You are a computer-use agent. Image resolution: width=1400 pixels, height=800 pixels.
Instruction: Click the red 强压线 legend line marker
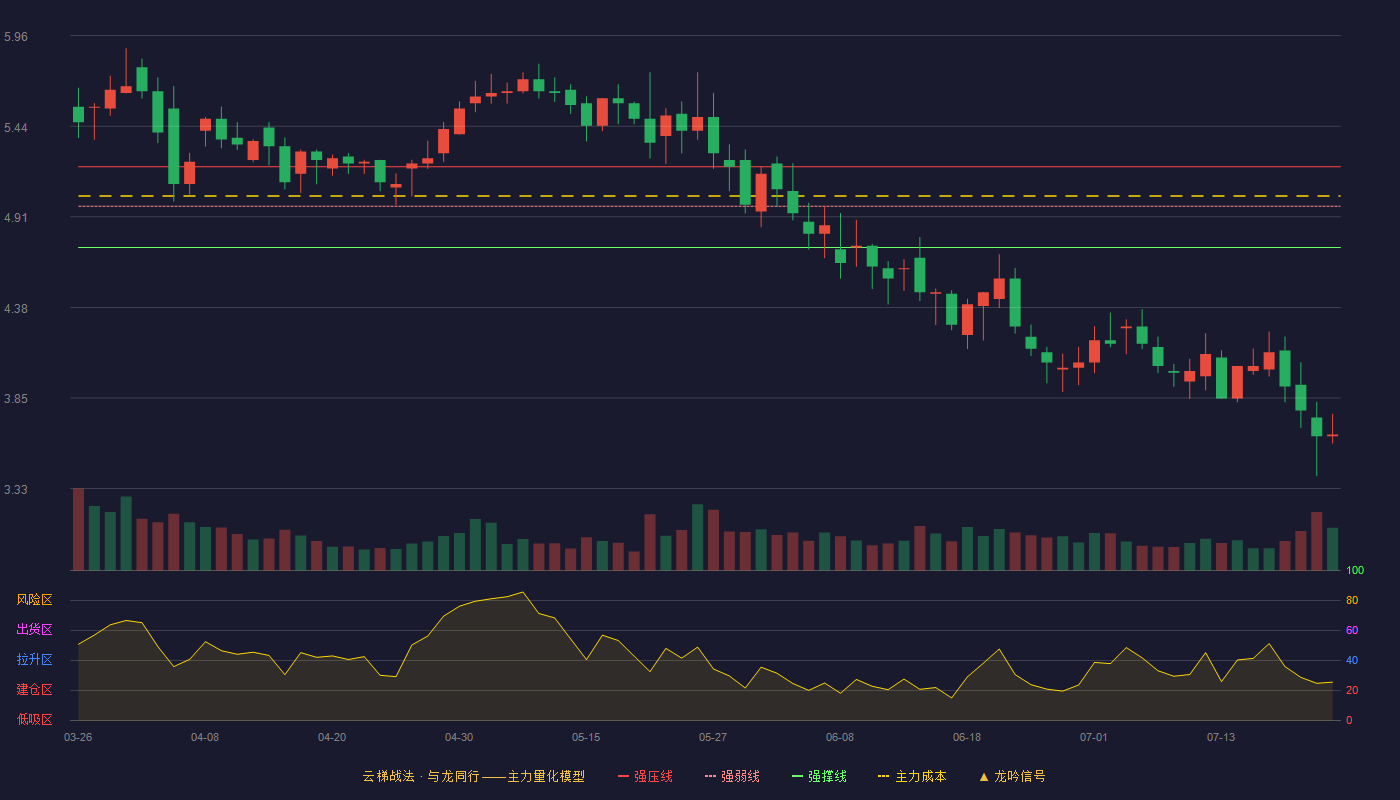624,776
